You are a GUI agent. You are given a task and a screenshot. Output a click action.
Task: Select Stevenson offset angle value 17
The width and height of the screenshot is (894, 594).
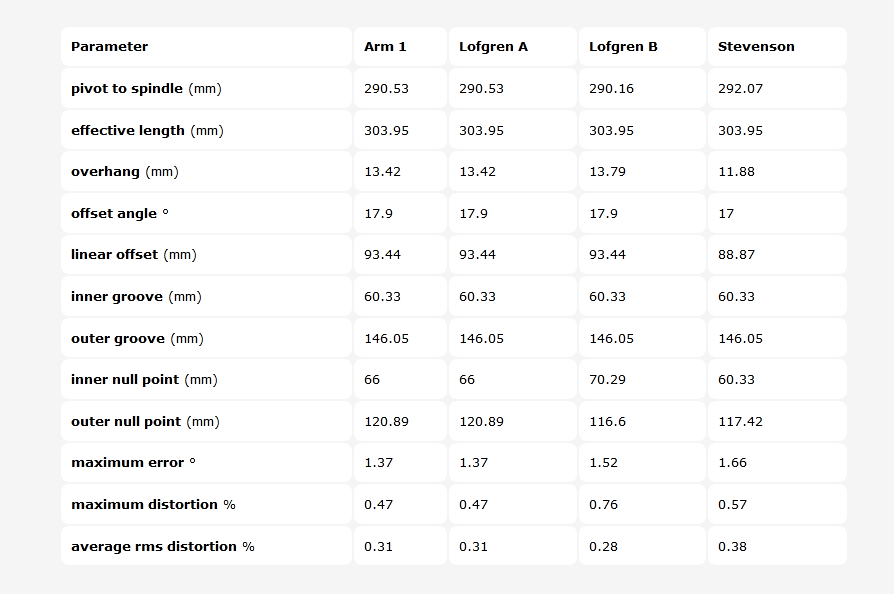[x=726, y=214]
